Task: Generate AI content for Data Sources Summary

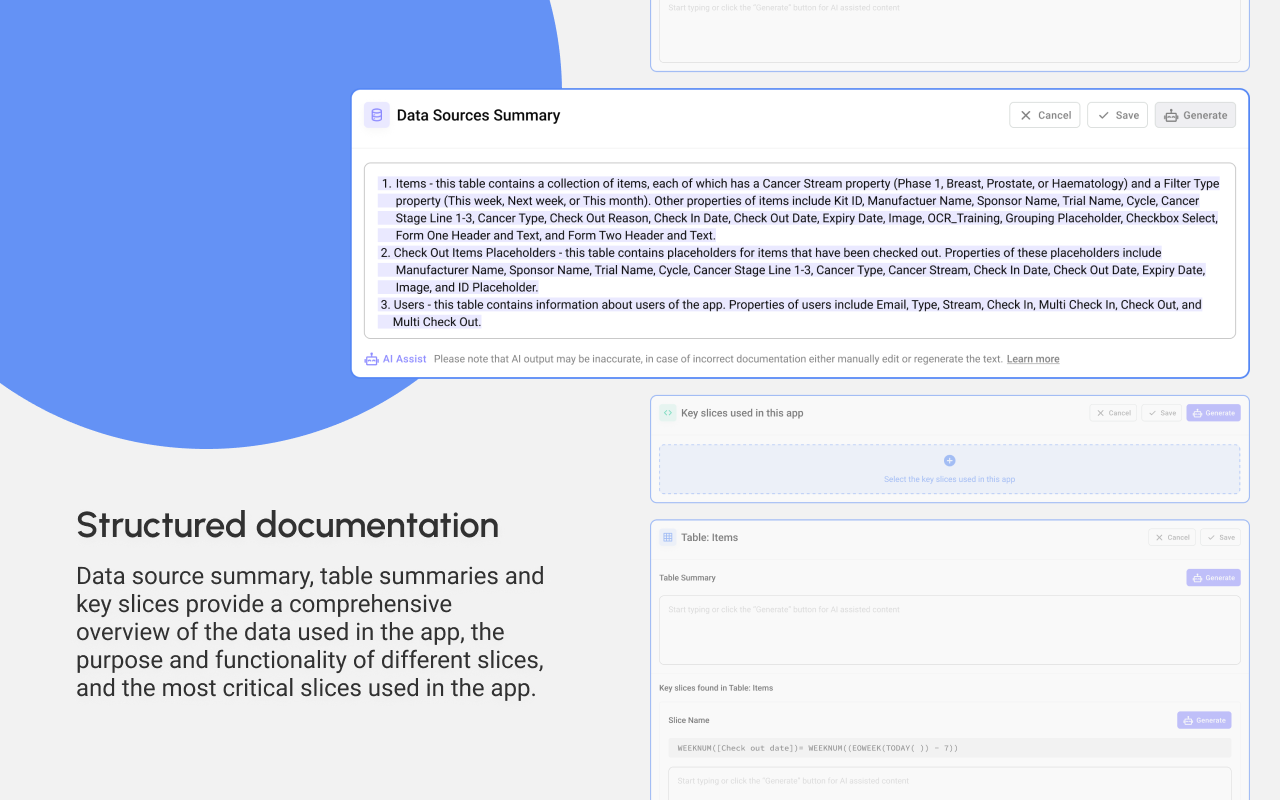Action: (x=1195, y=114)
